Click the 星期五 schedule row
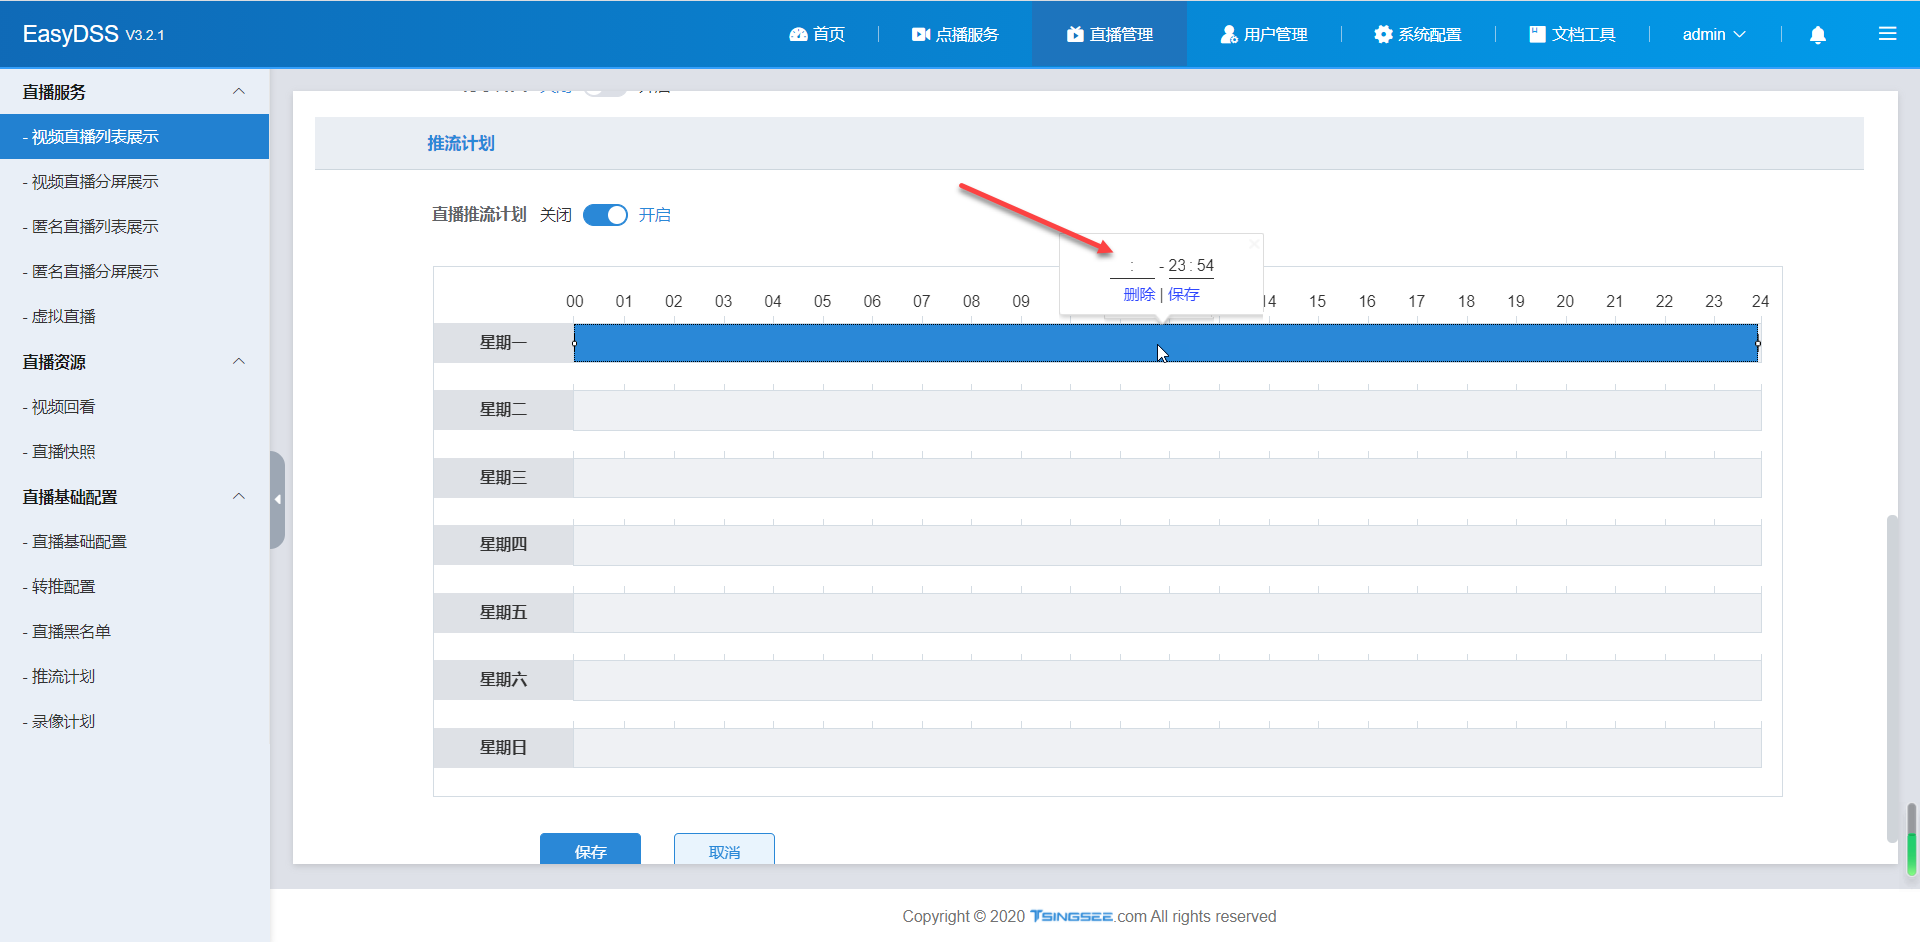1920x942 pixels. tap(1167, 613)
